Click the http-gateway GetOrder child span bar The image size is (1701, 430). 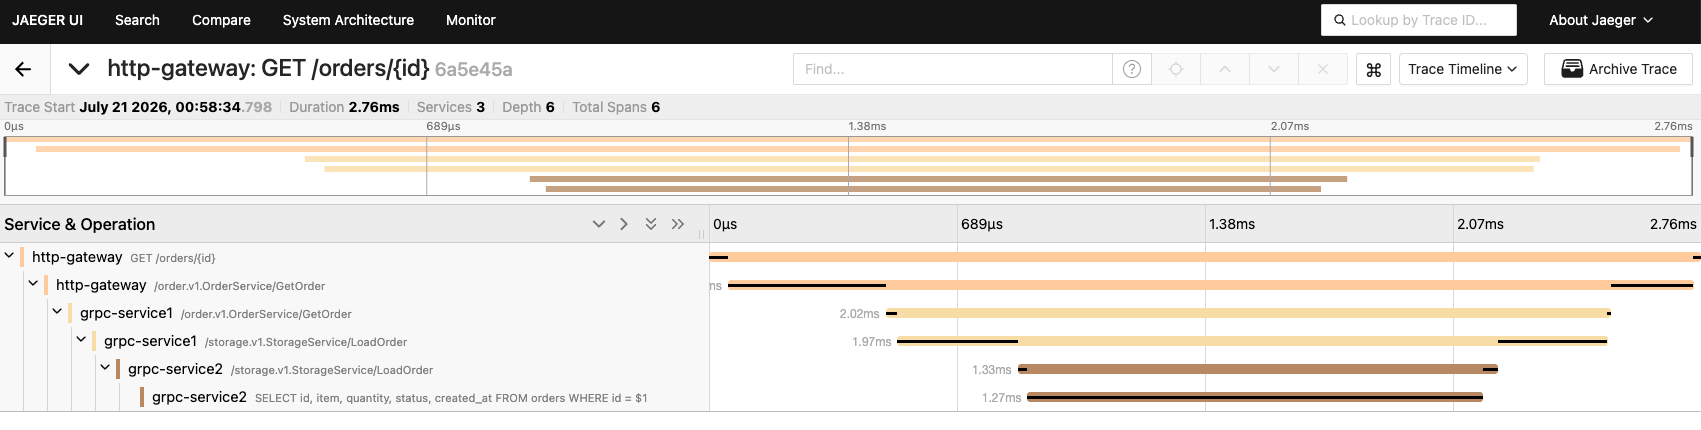coord(1210,285)
